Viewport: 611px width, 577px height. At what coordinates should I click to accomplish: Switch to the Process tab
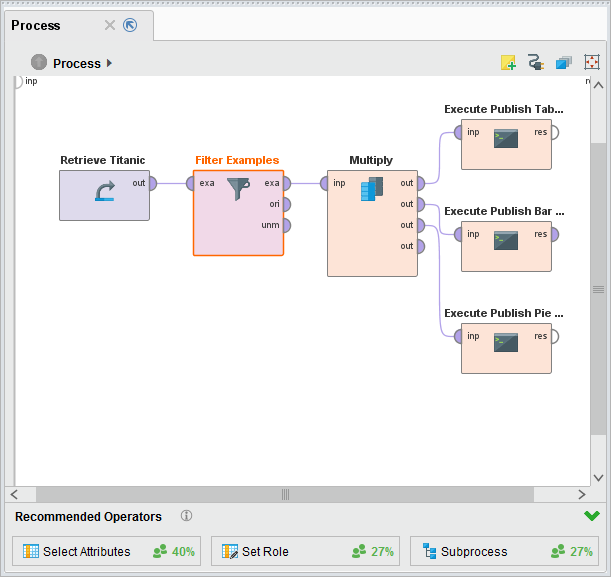(36, 25)
